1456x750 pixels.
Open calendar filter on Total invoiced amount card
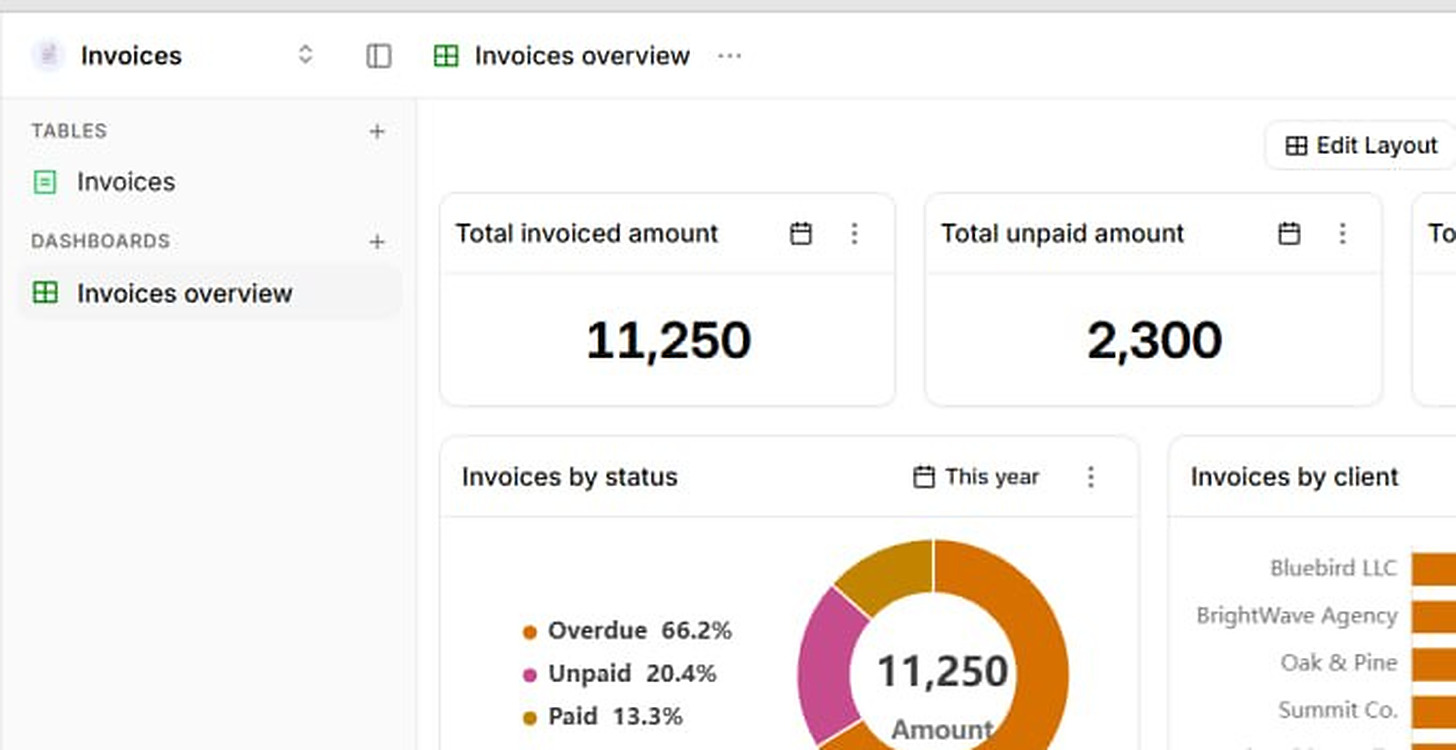tap(801, 234)
